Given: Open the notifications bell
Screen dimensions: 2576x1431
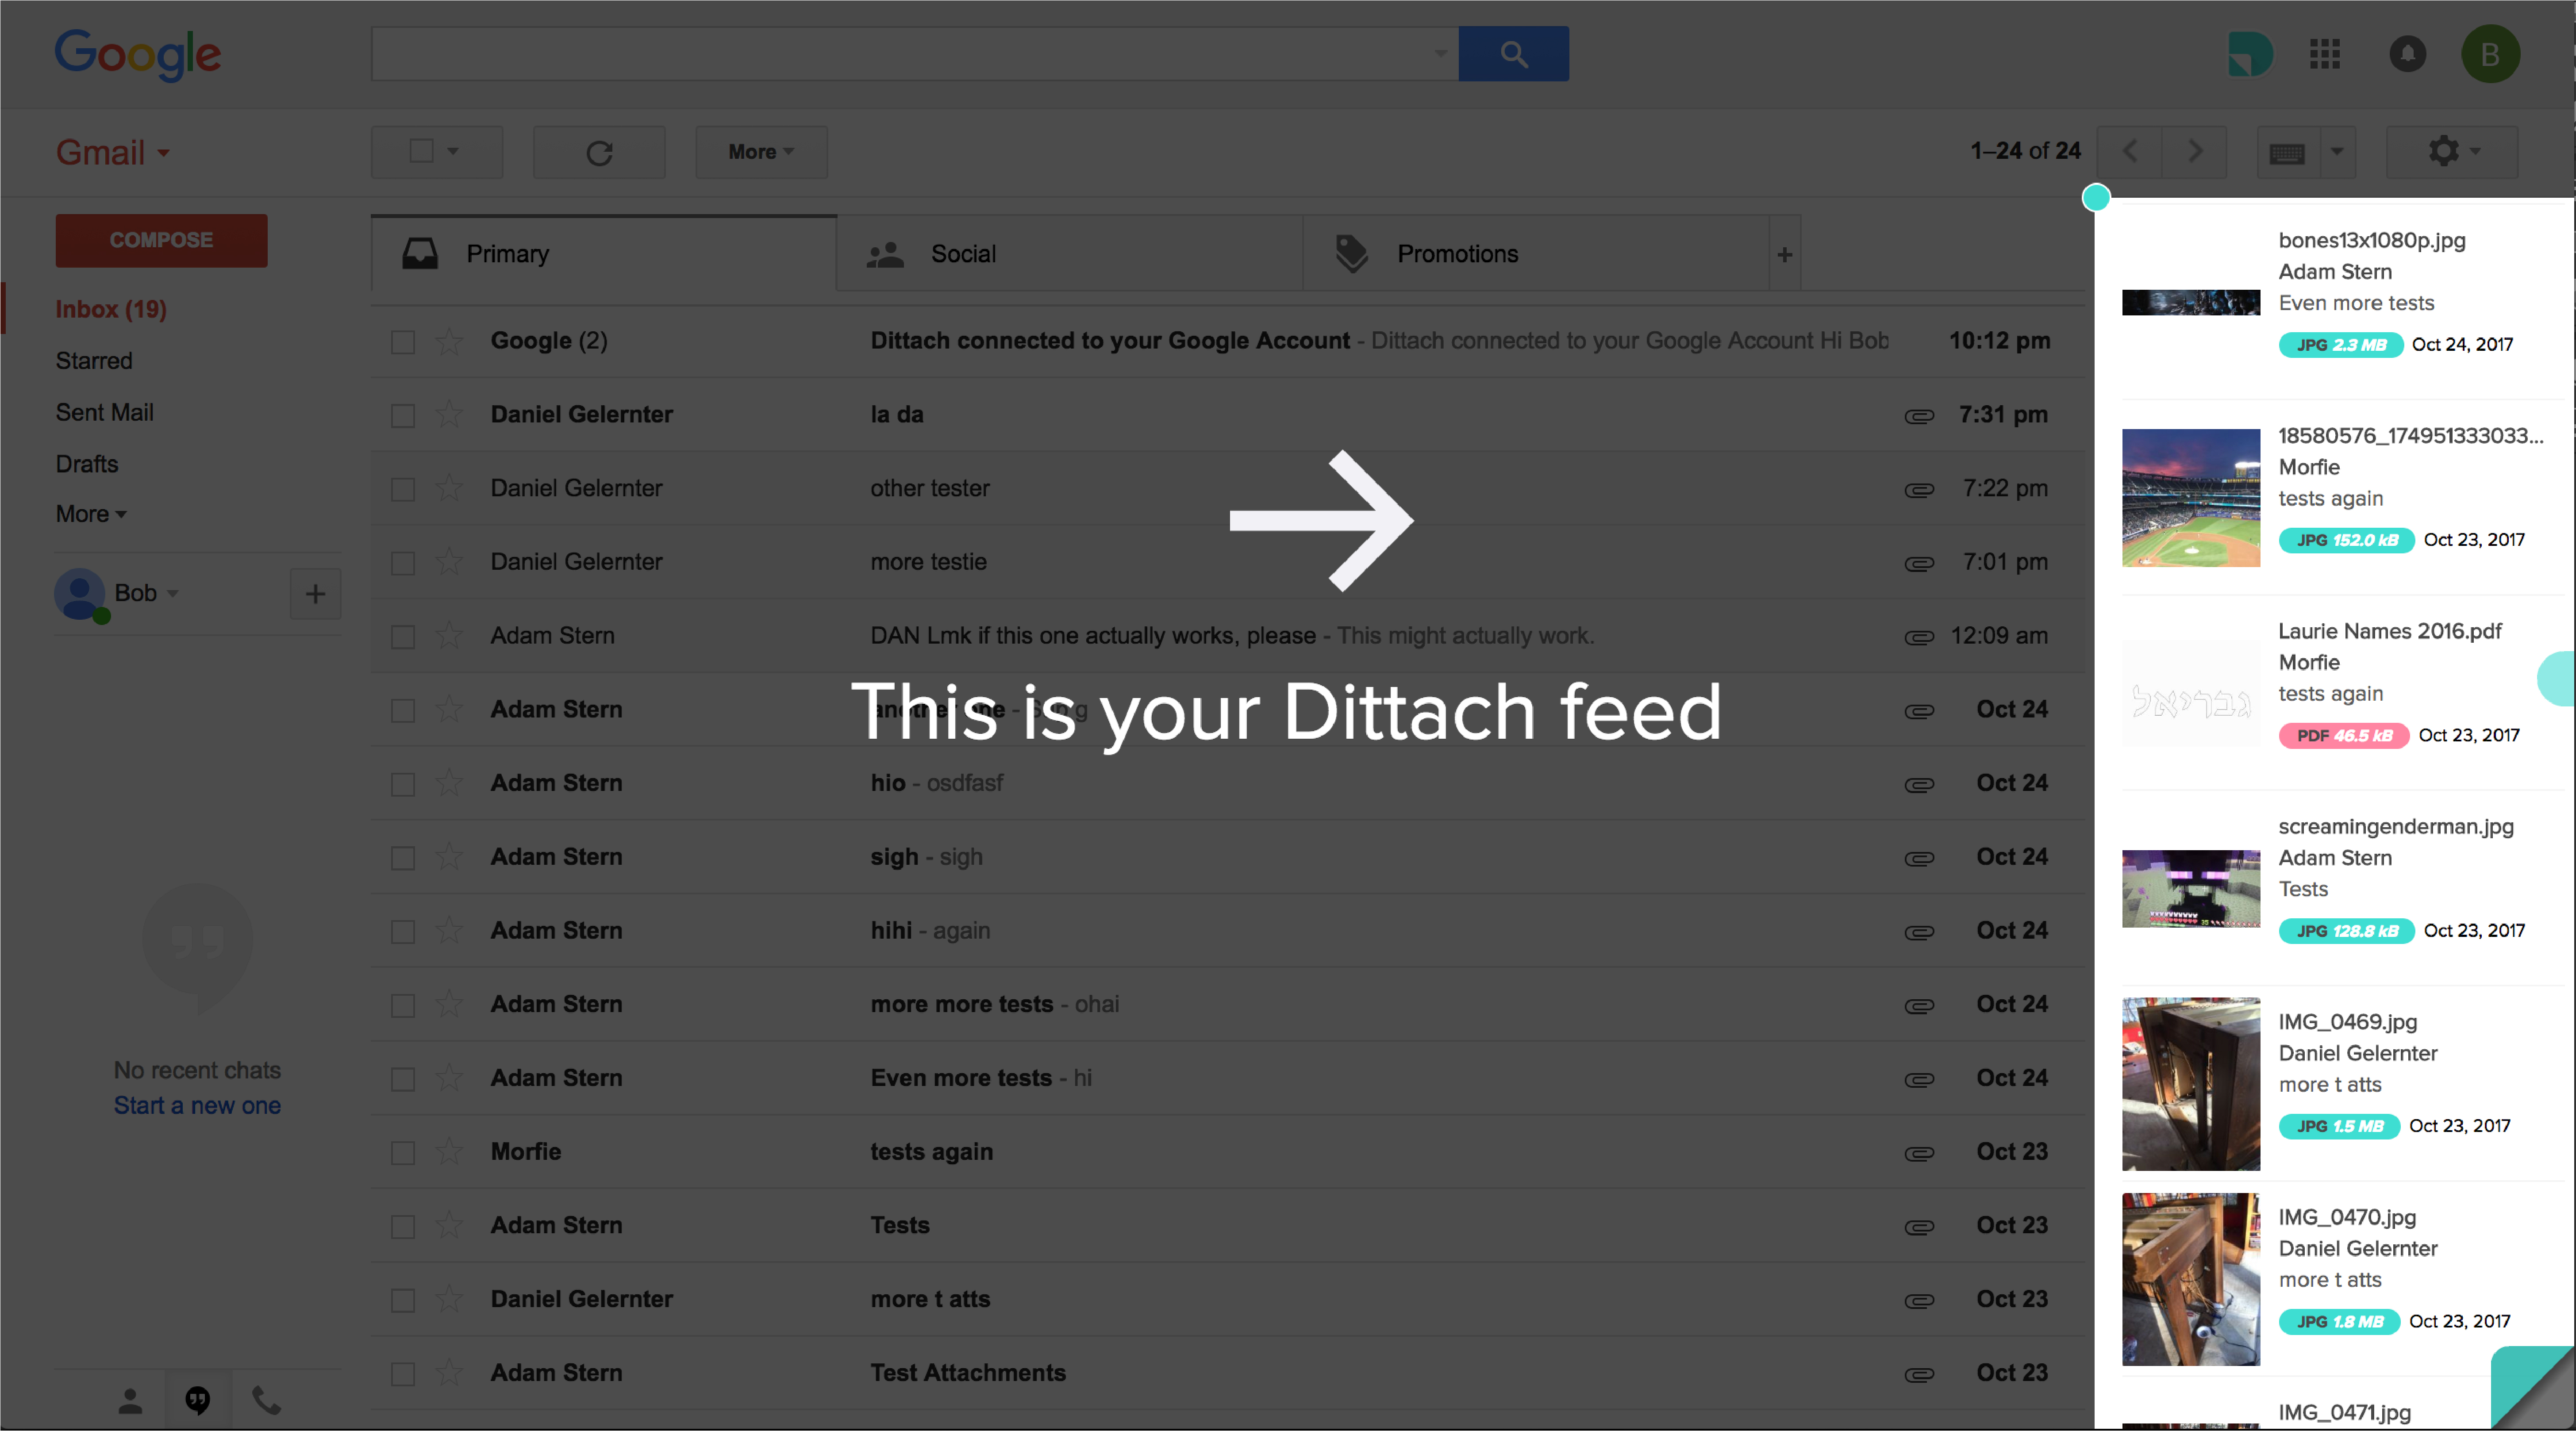Looking at the screenshot, I should (x=2408, y=54).
